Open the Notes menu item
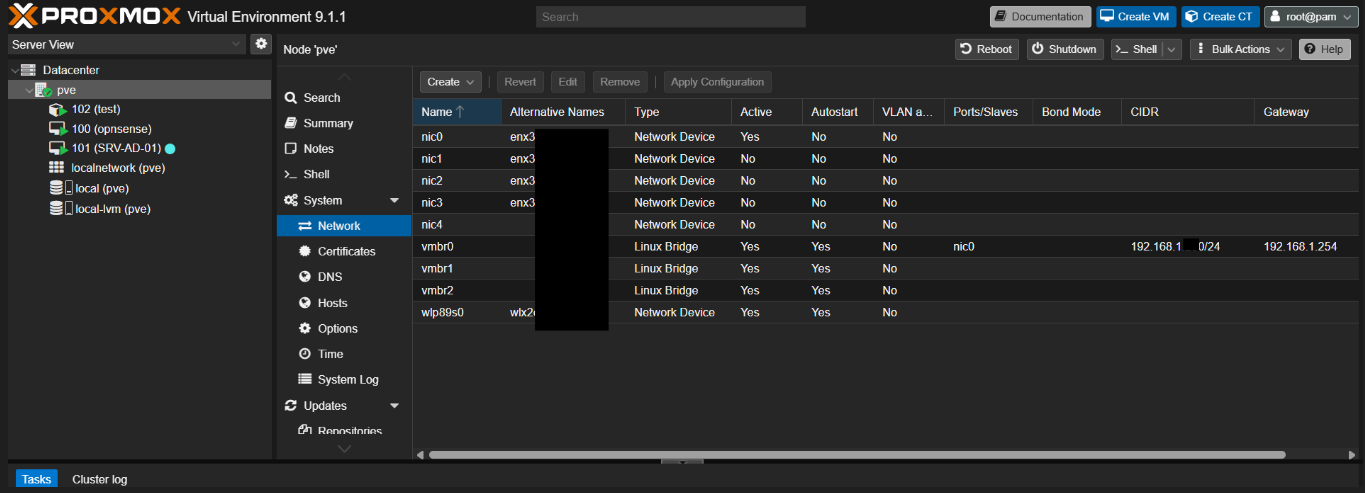 (343, 149)
